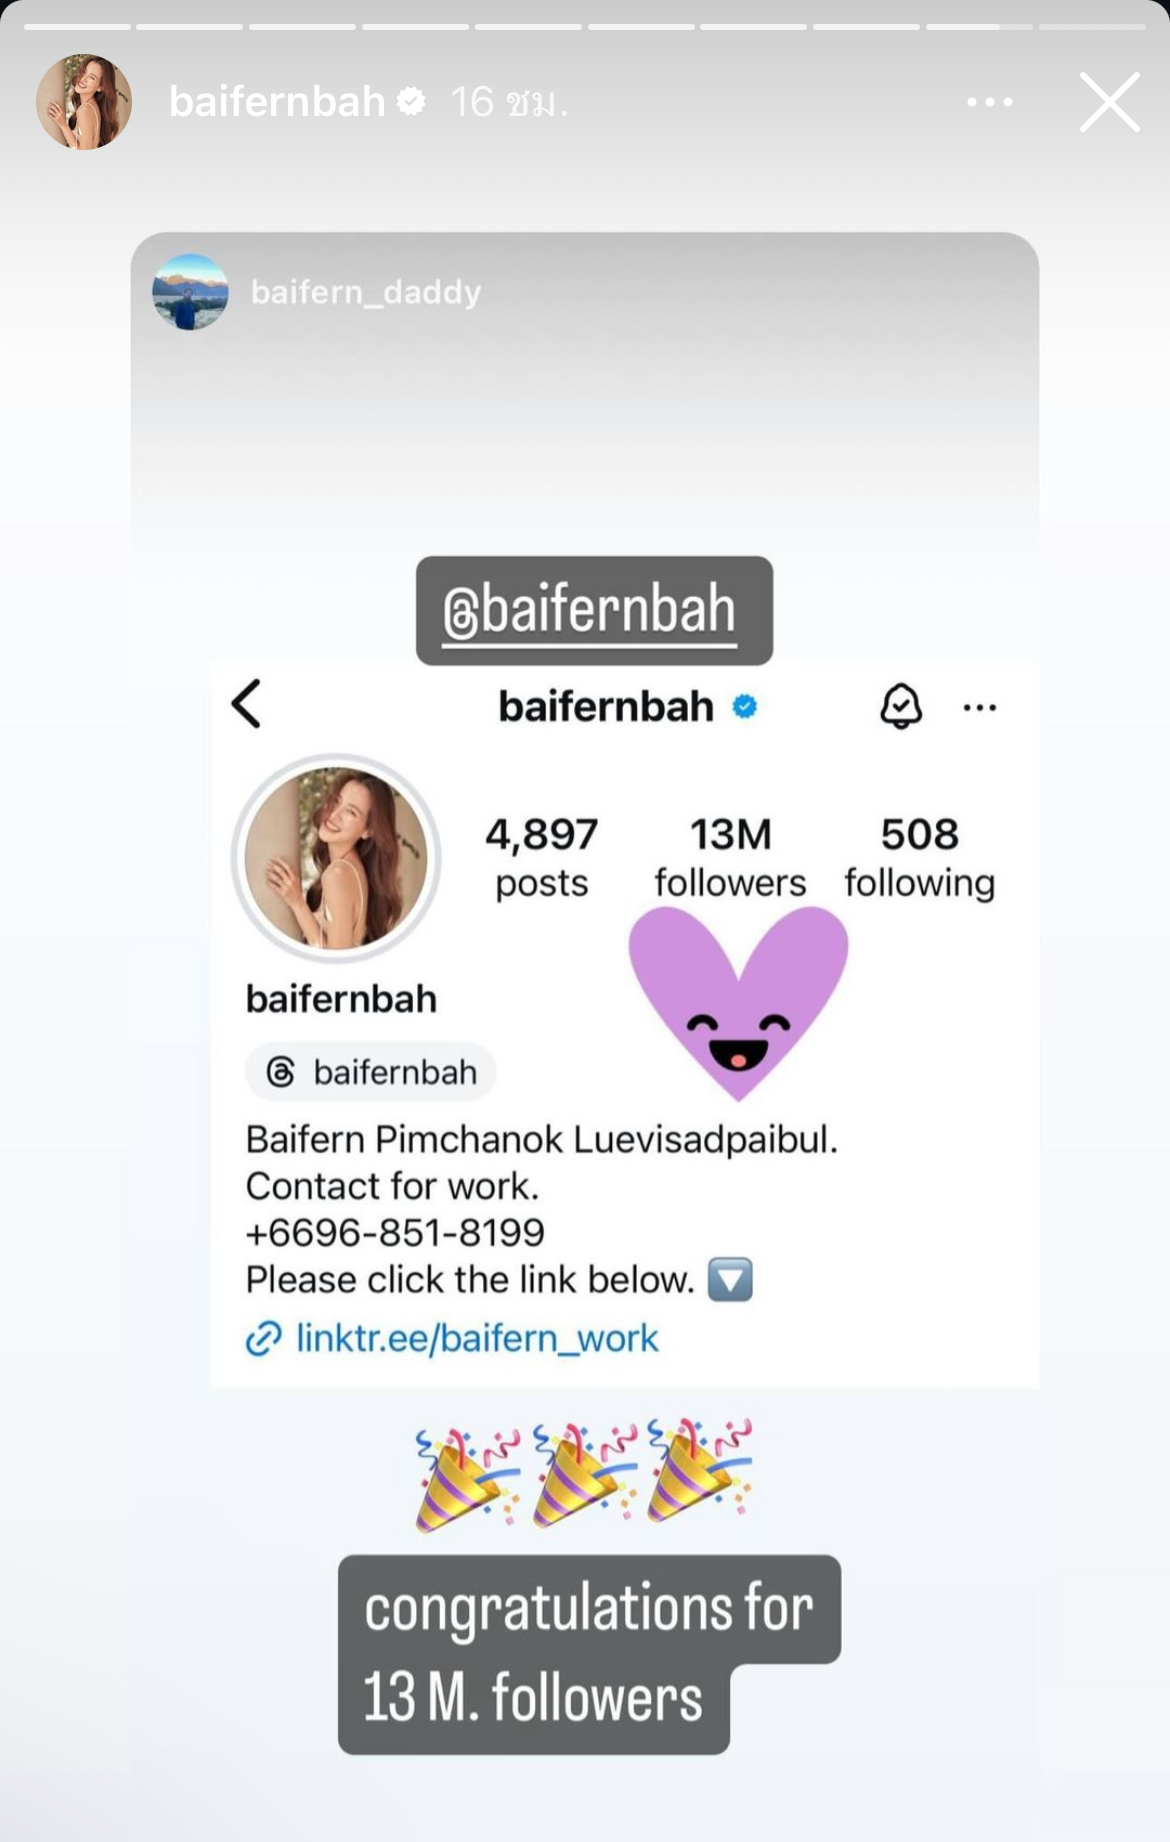Tap the verified badge beside header username

tap(411, 101)
